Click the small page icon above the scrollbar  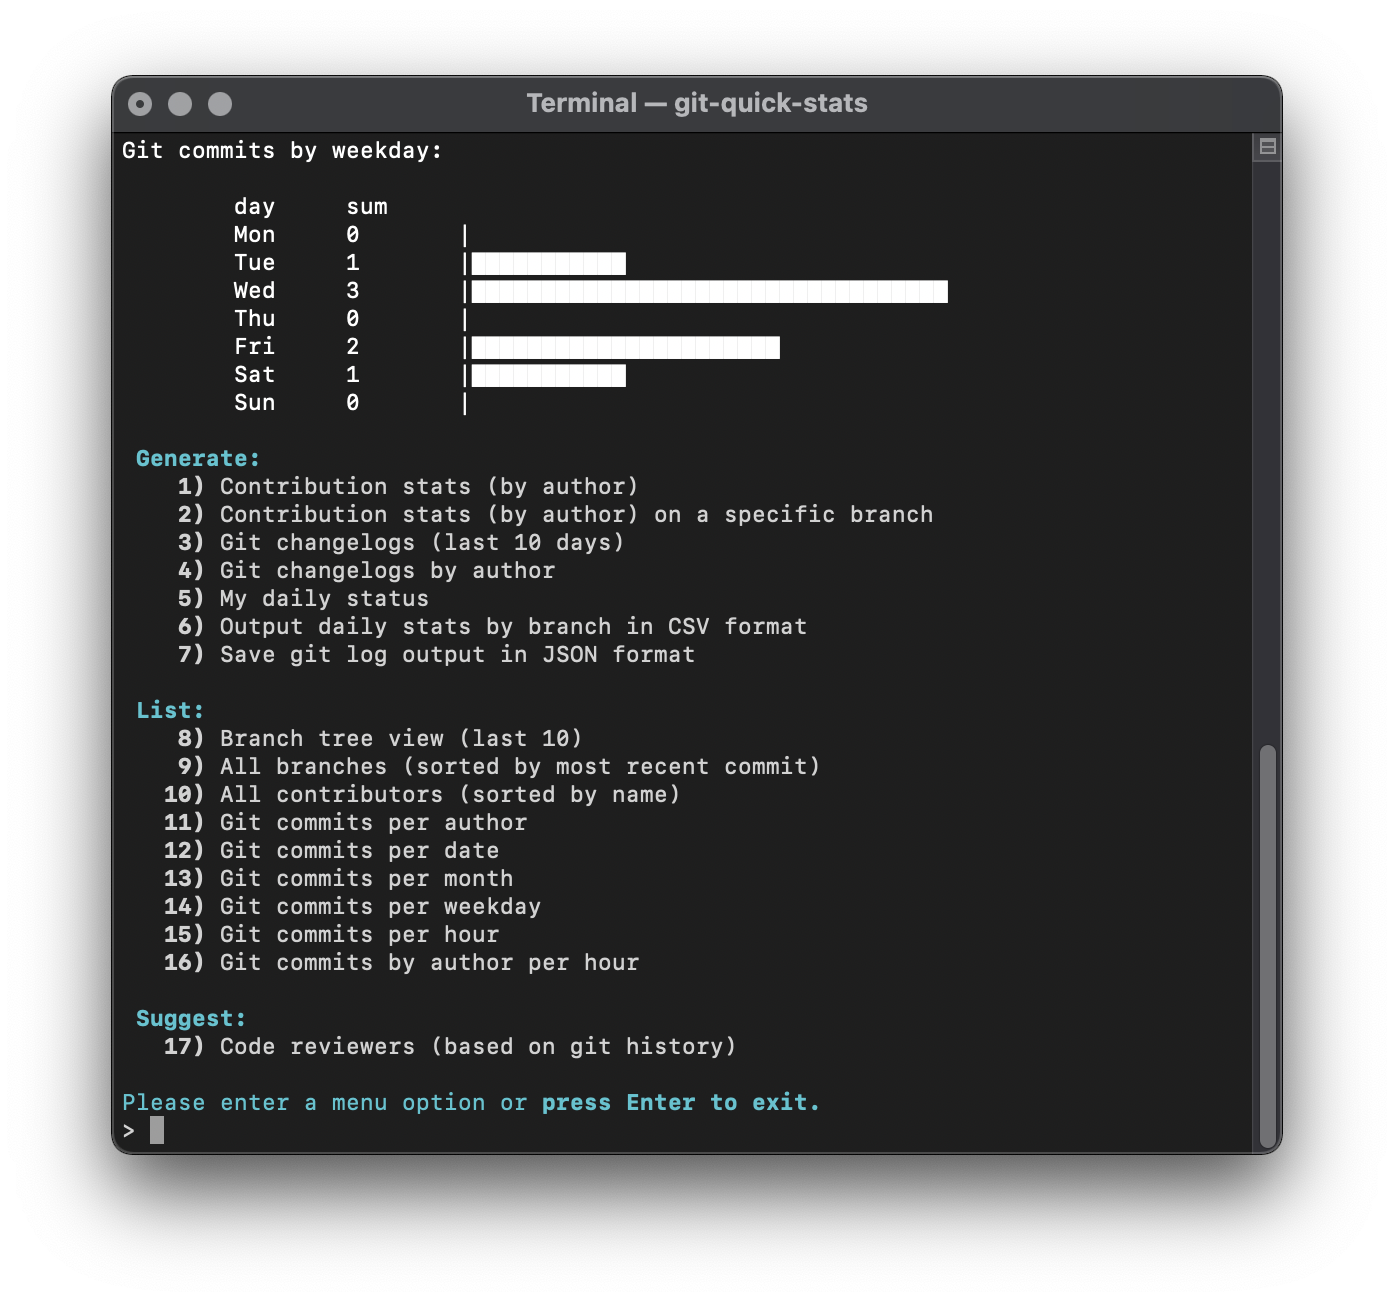1267,144
